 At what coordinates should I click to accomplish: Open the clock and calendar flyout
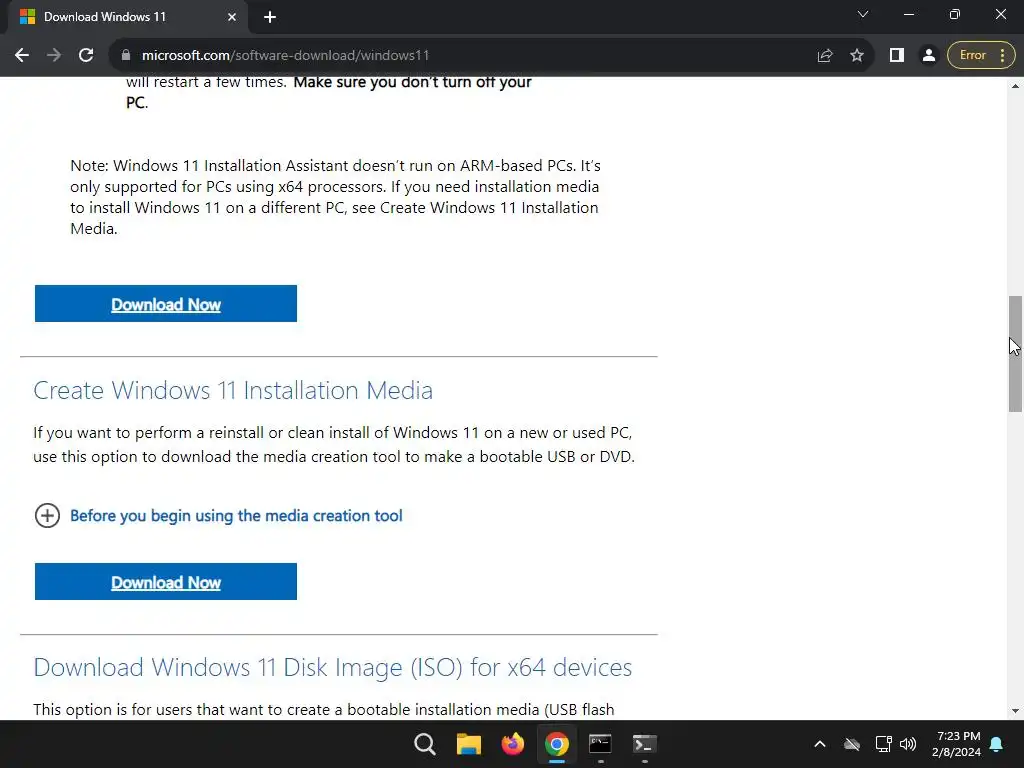(x=956, y=744)
